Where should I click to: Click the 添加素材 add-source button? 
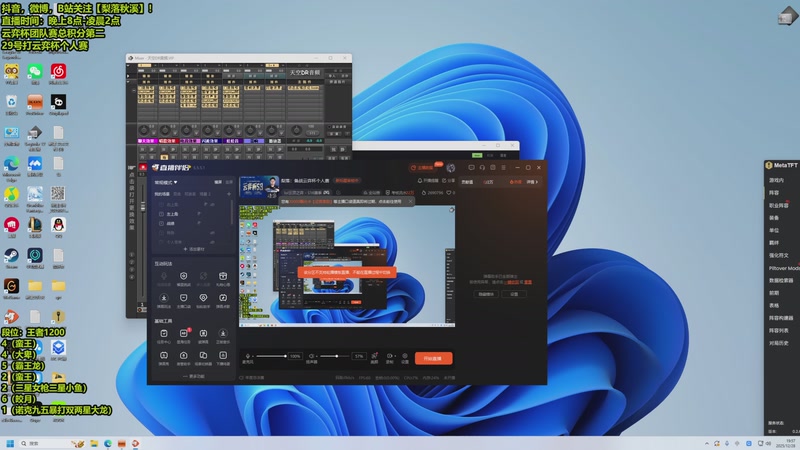click(194, 249)
